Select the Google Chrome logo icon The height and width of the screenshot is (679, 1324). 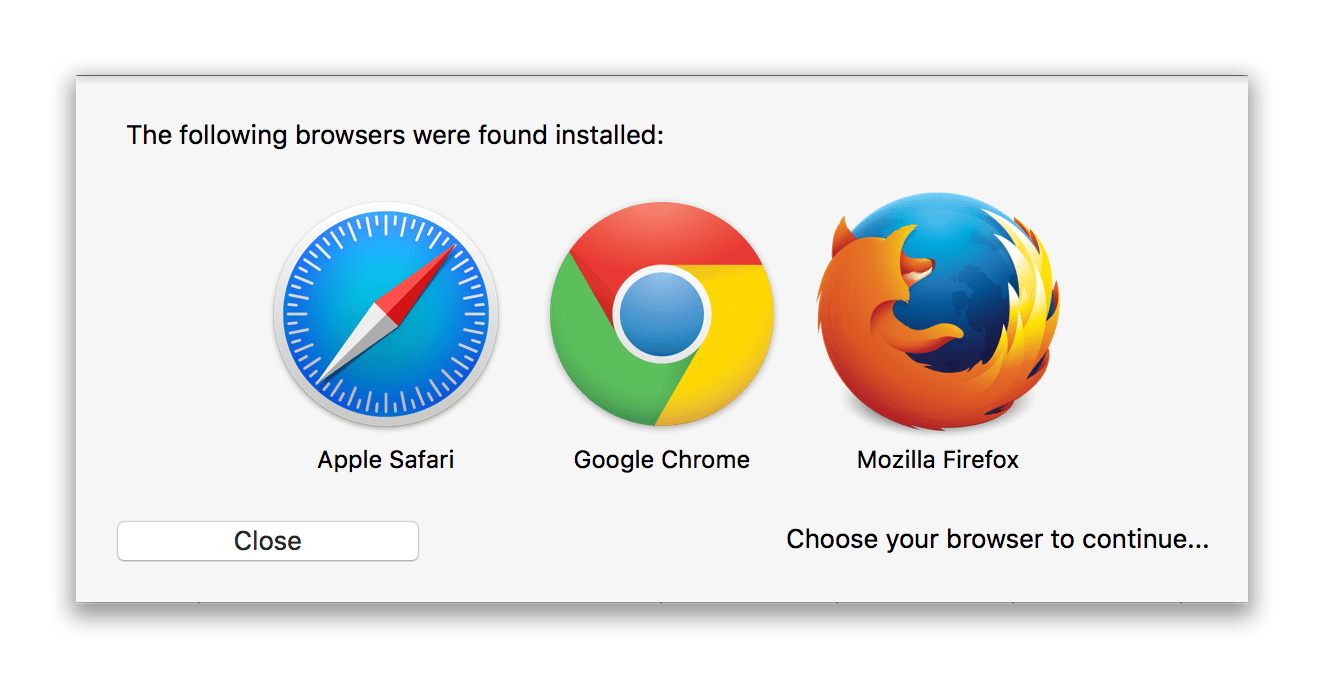click(662, 315)
